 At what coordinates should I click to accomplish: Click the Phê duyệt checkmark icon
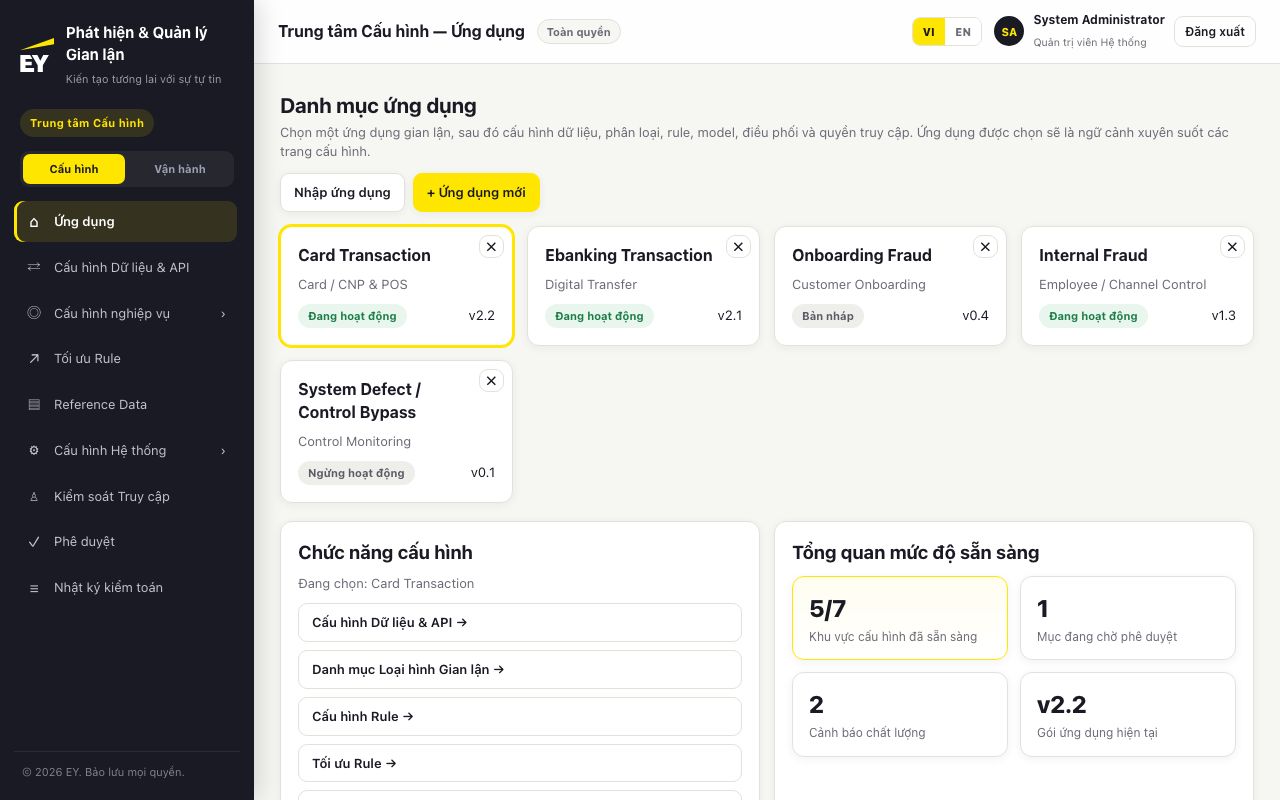click(34, 541)
